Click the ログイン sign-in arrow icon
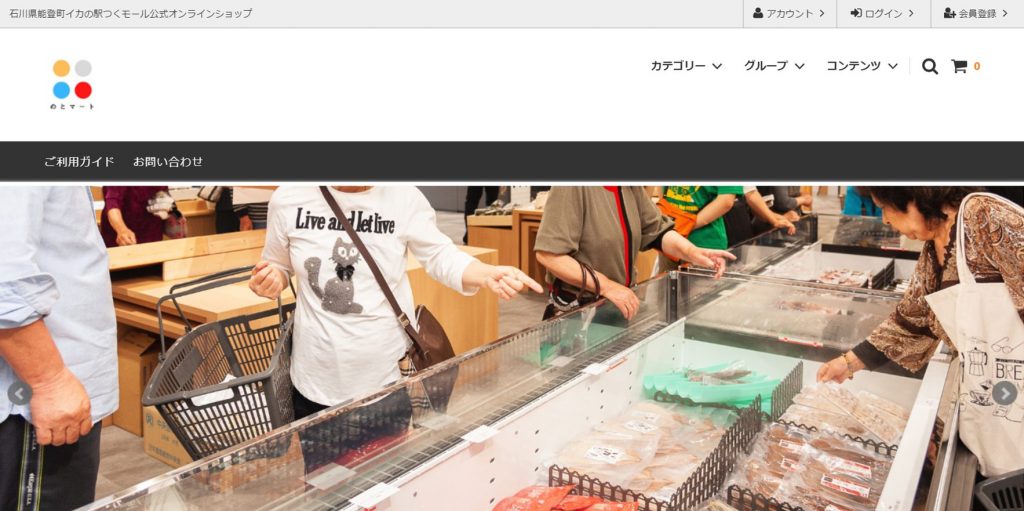Image resolution: width=1024 pixels, height=511 pixels. click(856, 13)
